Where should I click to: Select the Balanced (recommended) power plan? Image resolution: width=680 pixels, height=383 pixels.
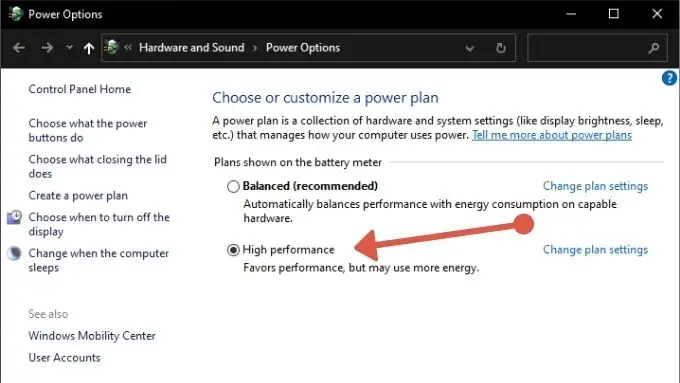(233, 187)
